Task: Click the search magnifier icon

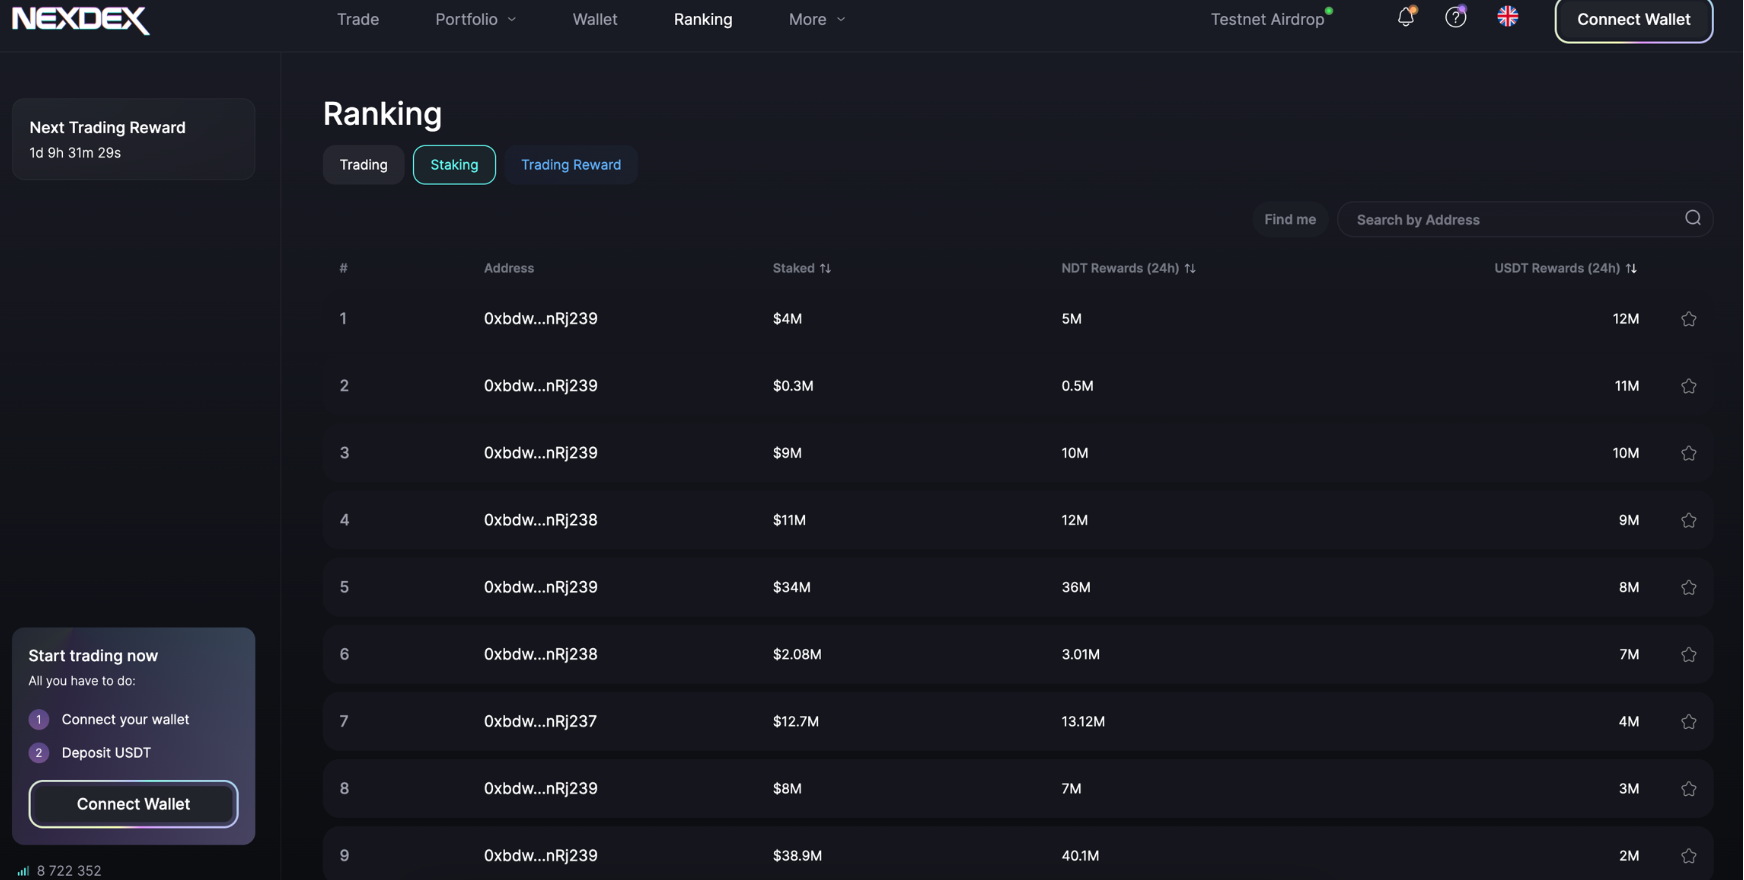Action: pos(1692,218)
